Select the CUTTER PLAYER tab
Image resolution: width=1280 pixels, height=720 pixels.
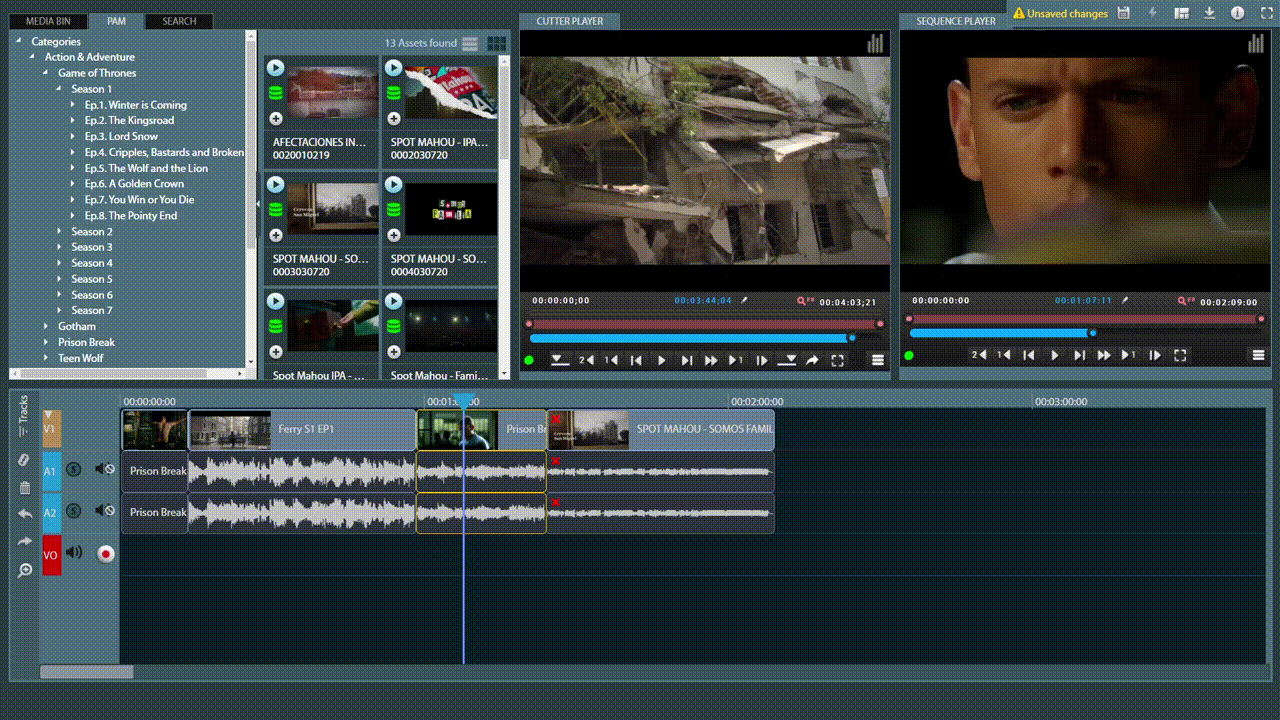pyautogui.click(x=569, y=21)
